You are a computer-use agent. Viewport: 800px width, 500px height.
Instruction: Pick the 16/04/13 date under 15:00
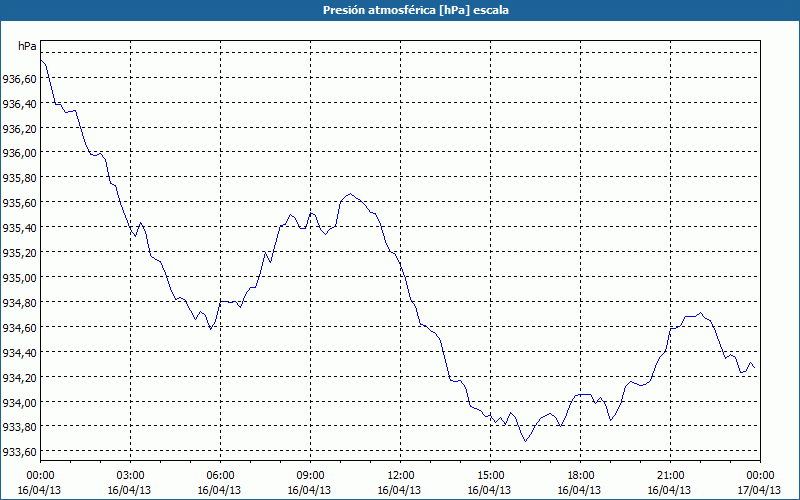click(489, 490)
